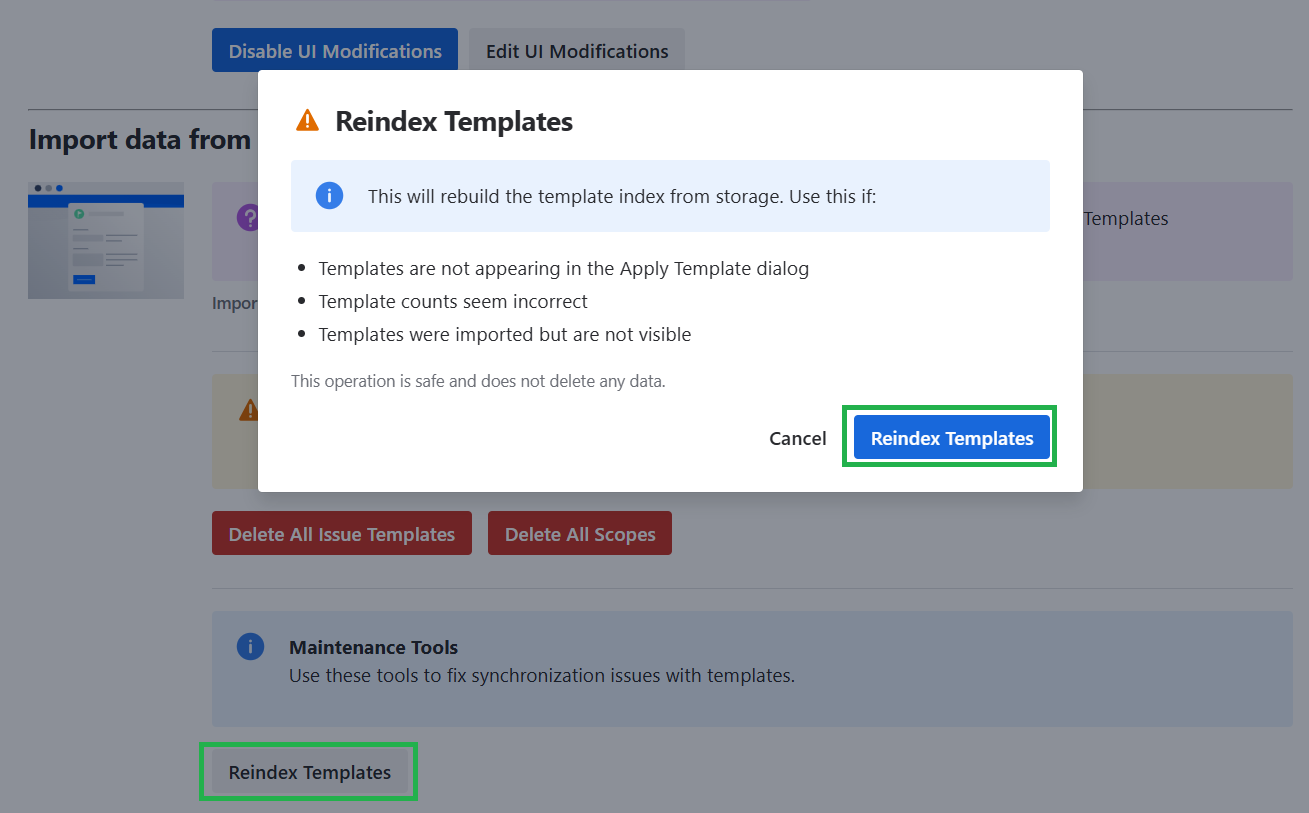Click the imported but not visible bullet
This screenshot has height=813, width=1309.
[504, 334]
